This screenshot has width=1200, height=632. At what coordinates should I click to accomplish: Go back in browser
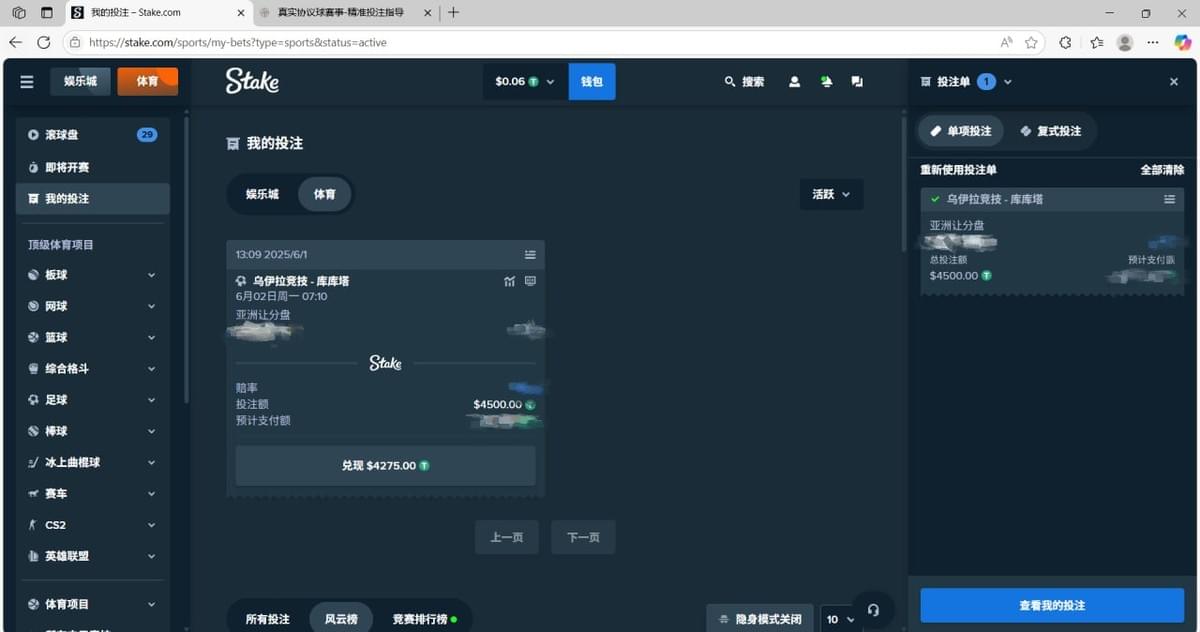(x=15, y=42)
